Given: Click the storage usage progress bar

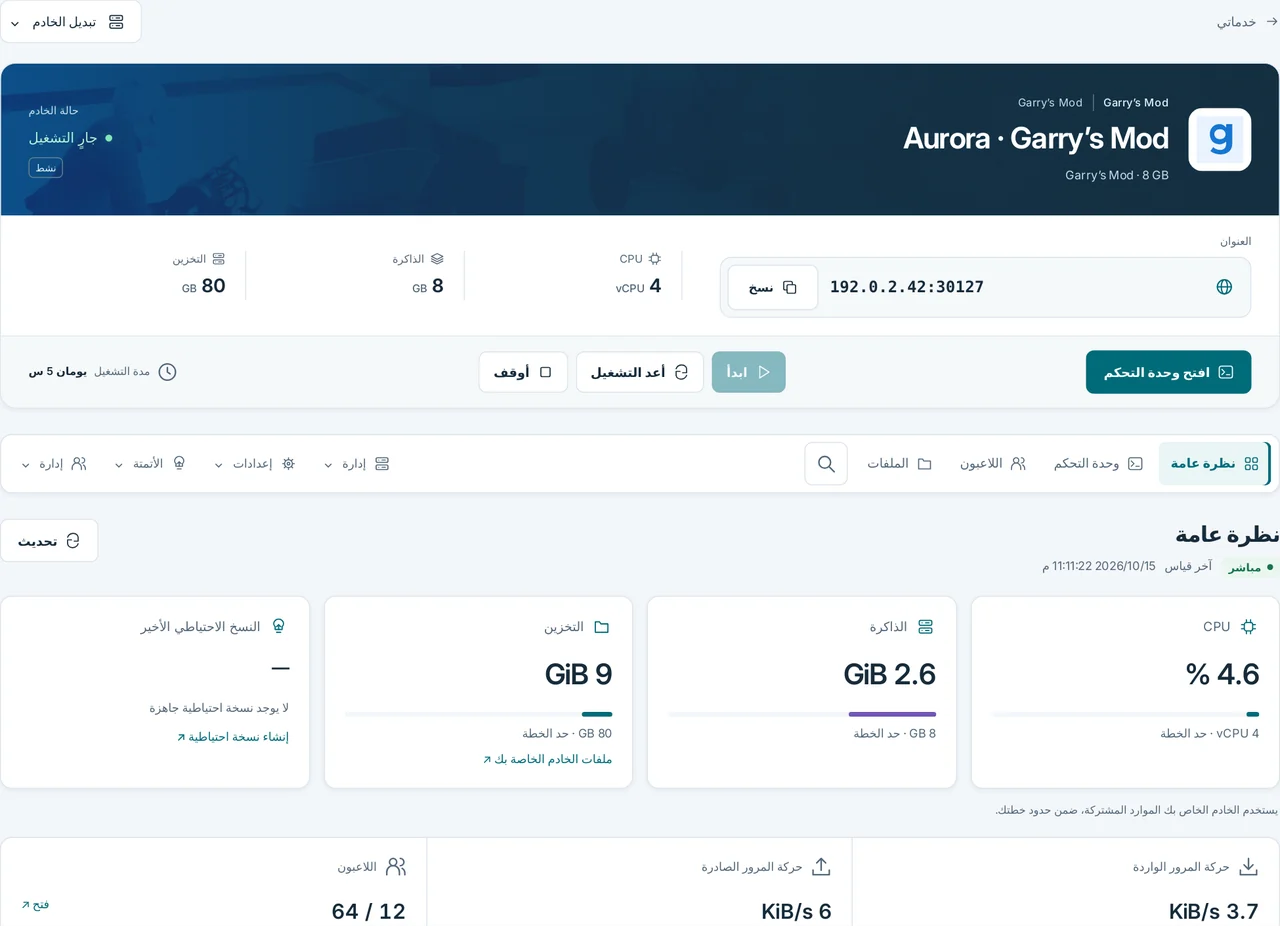Looking at the screenshot, I should 479,714.
